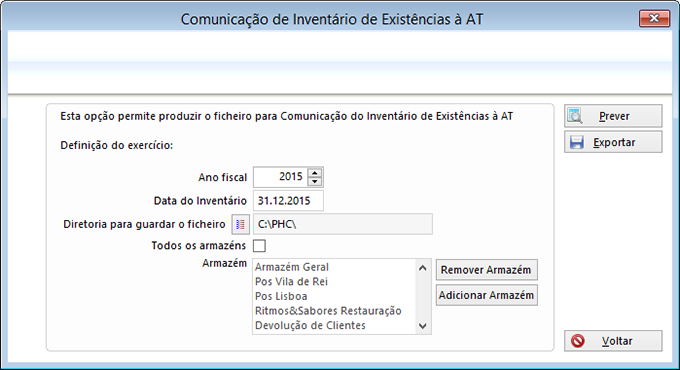The image size is (680, 370).
Task: Increase the Ano fiscal spinner value
Action: (x=315, y=173)
